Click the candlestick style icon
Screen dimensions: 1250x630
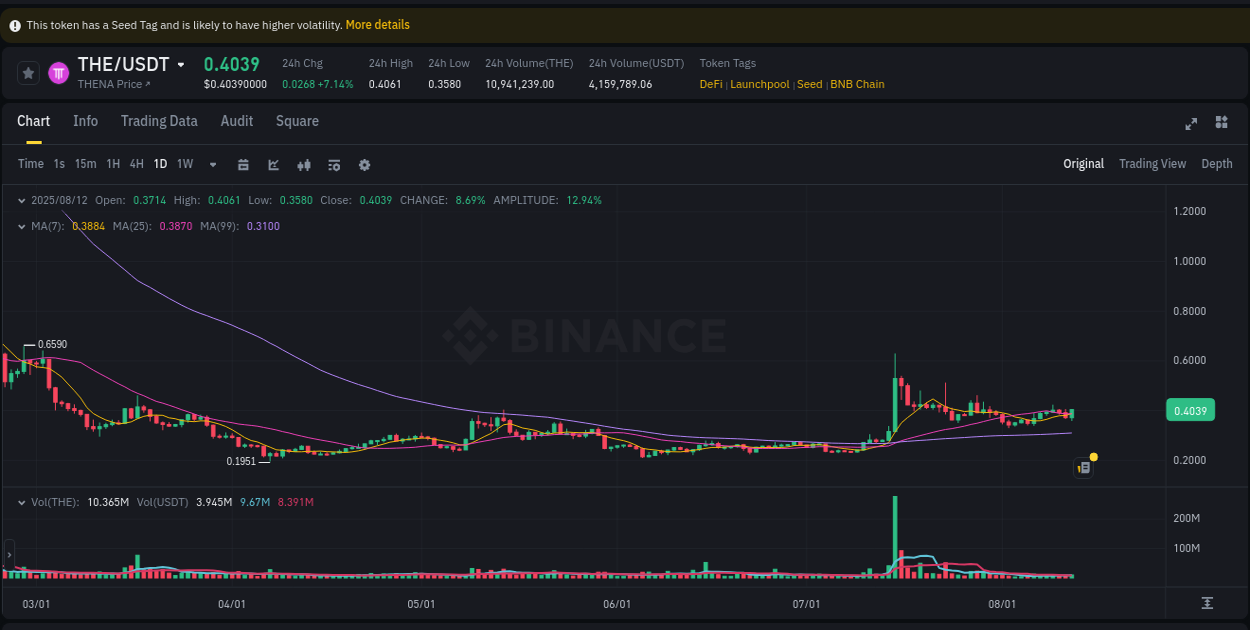304,164
